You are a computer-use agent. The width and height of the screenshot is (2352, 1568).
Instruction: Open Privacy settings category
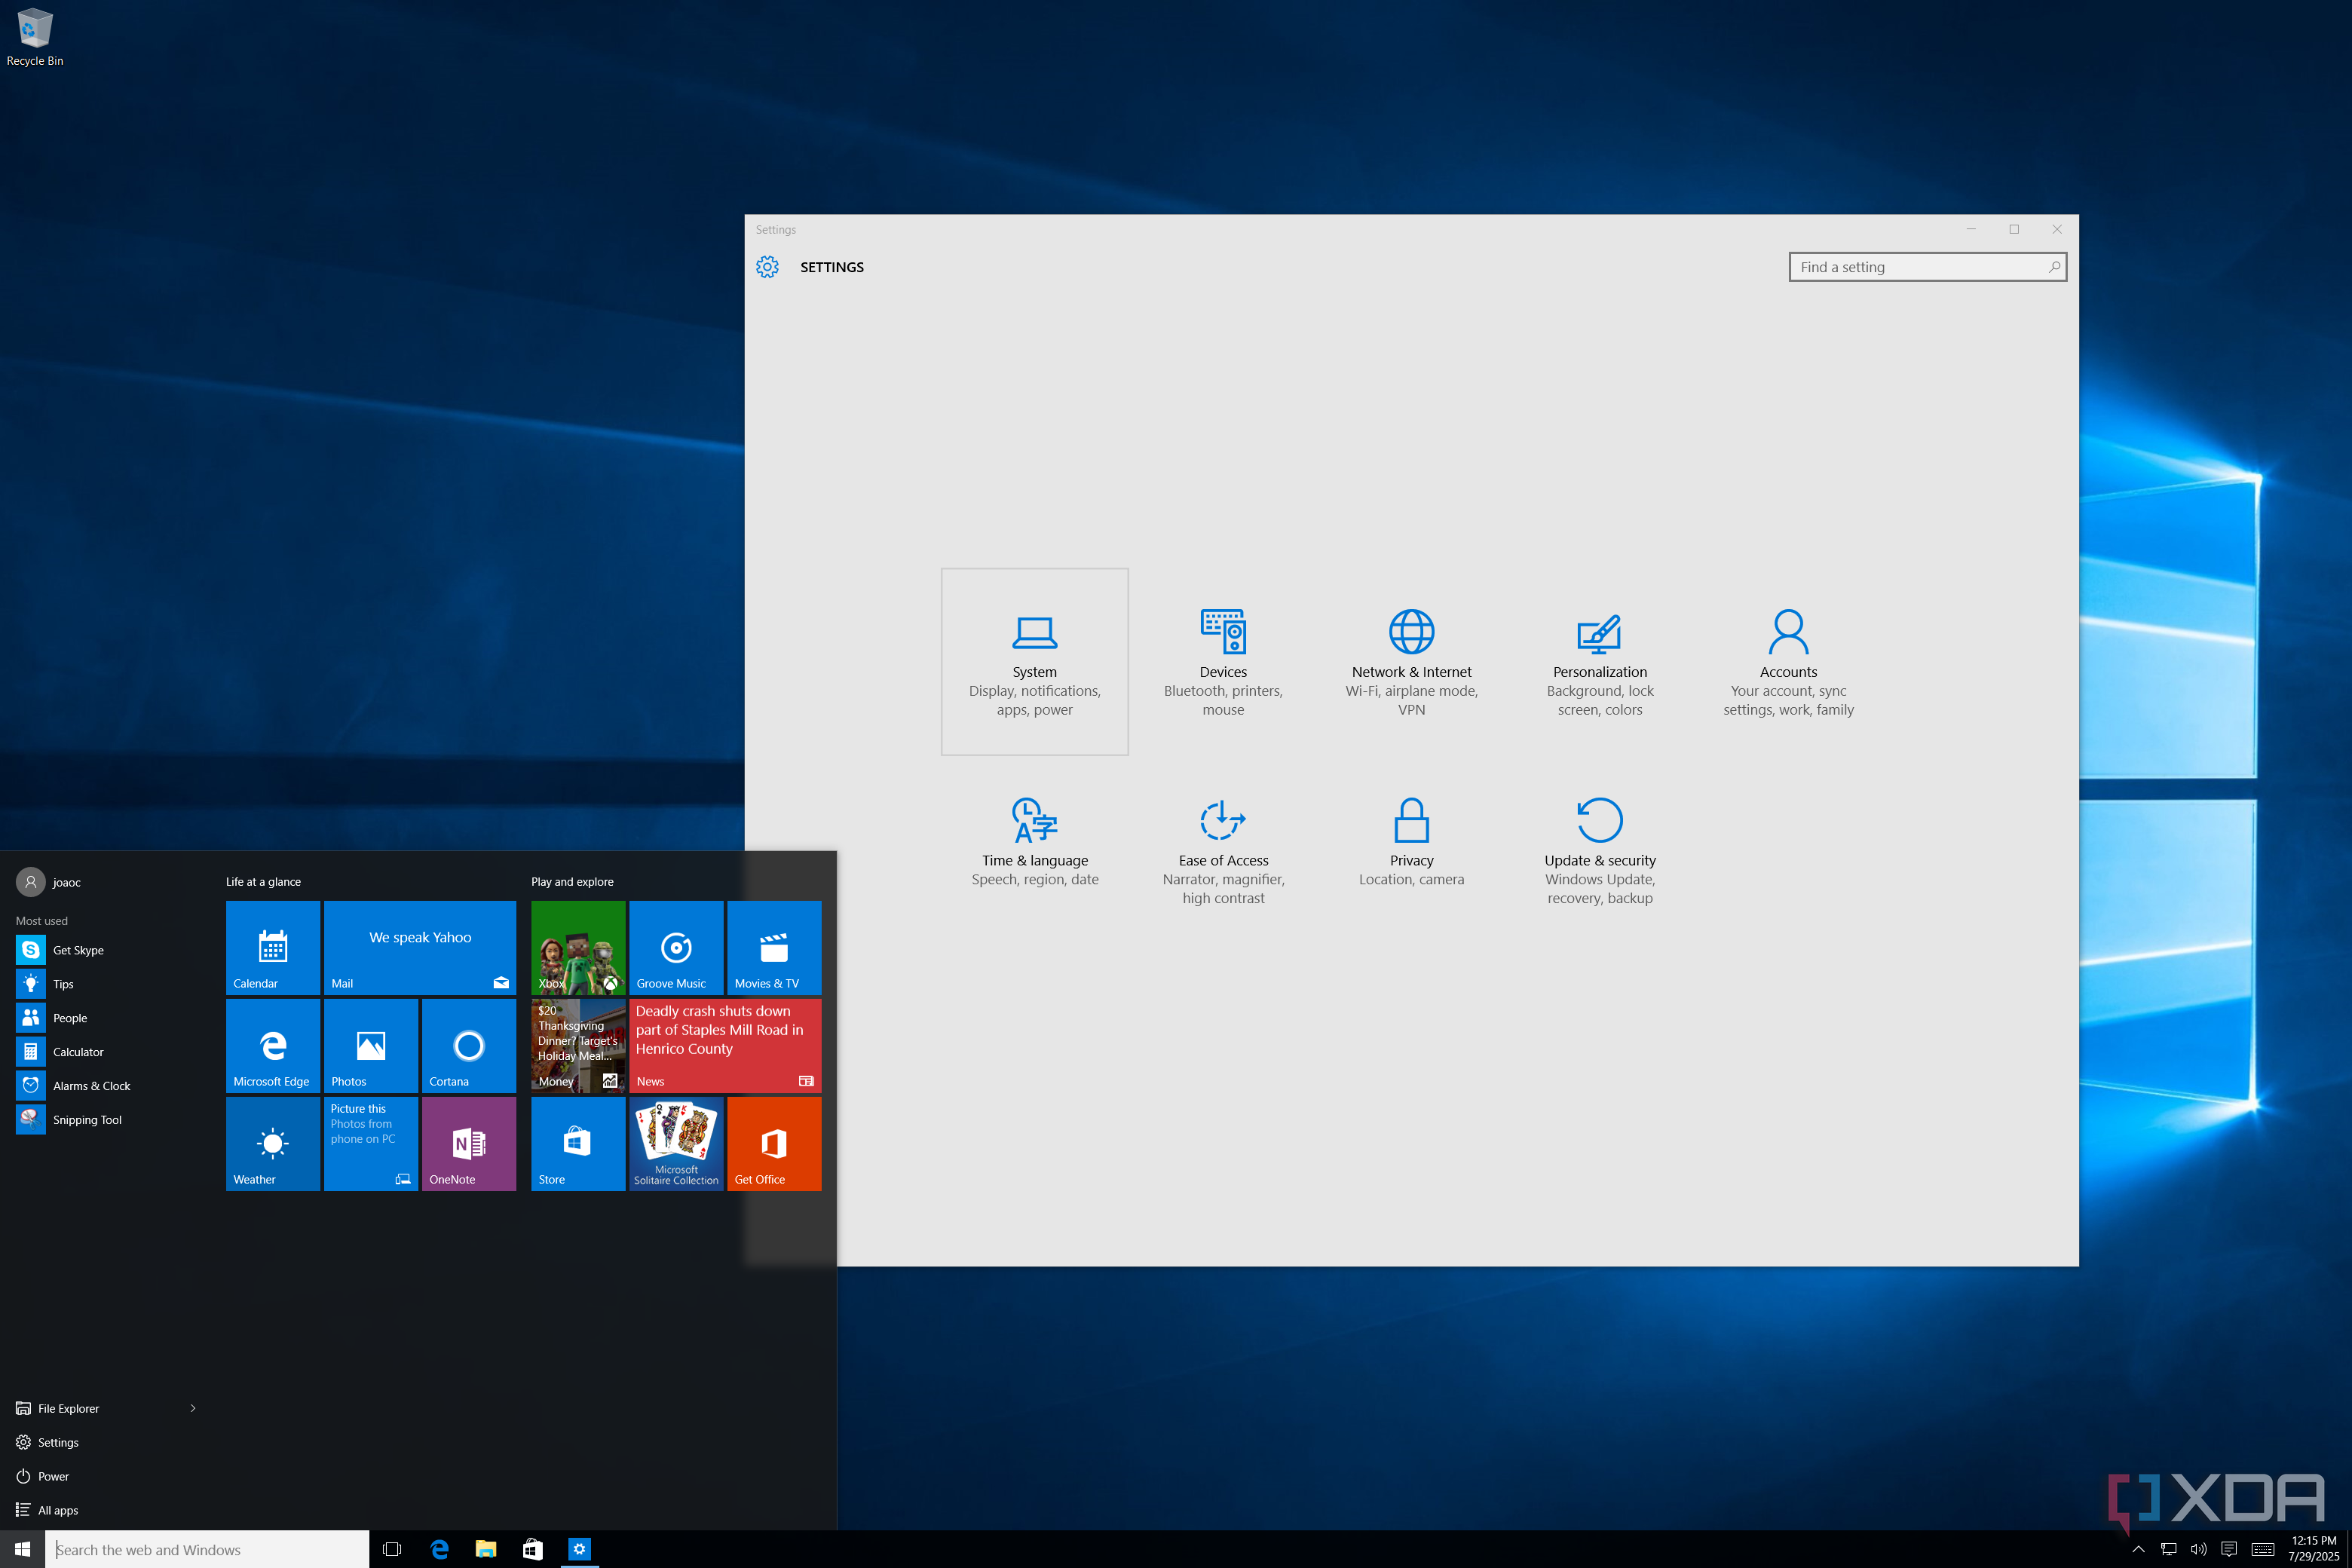point(1411,842)
